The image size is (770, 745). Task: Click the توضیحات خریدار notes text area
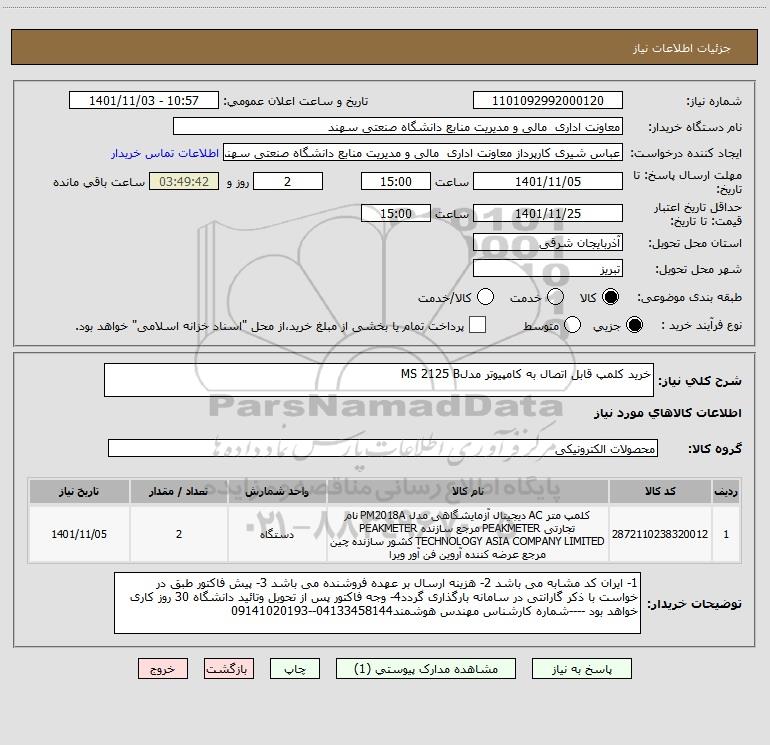coord(377,603)
